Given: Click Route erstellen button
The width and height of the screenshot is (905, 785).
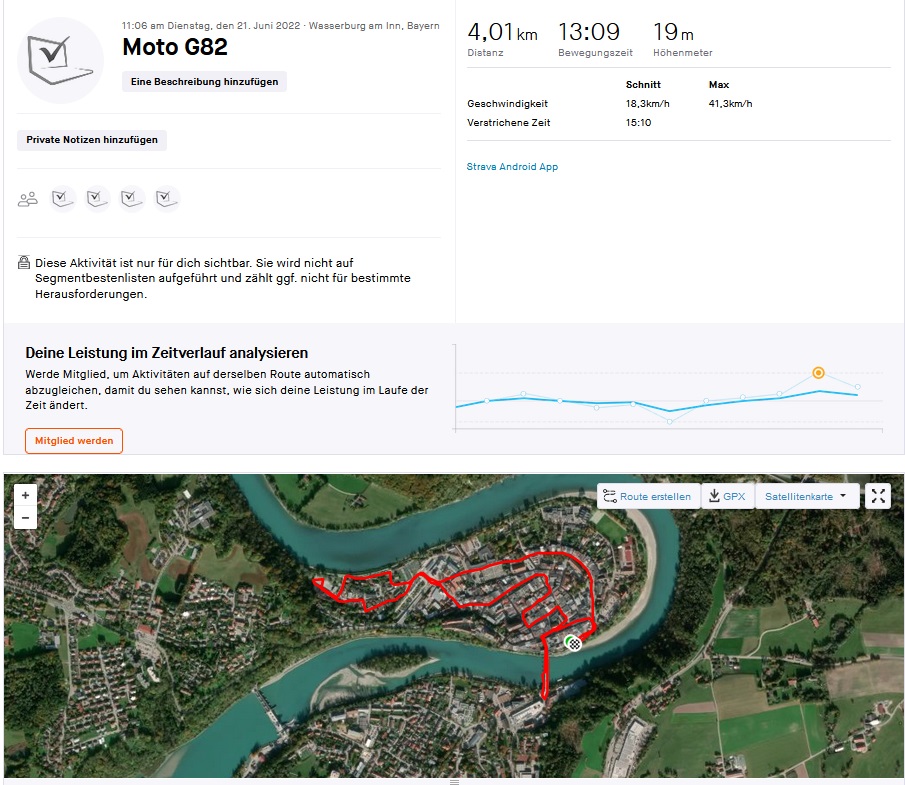Looking at the screenshot, I should click(648, 496).
